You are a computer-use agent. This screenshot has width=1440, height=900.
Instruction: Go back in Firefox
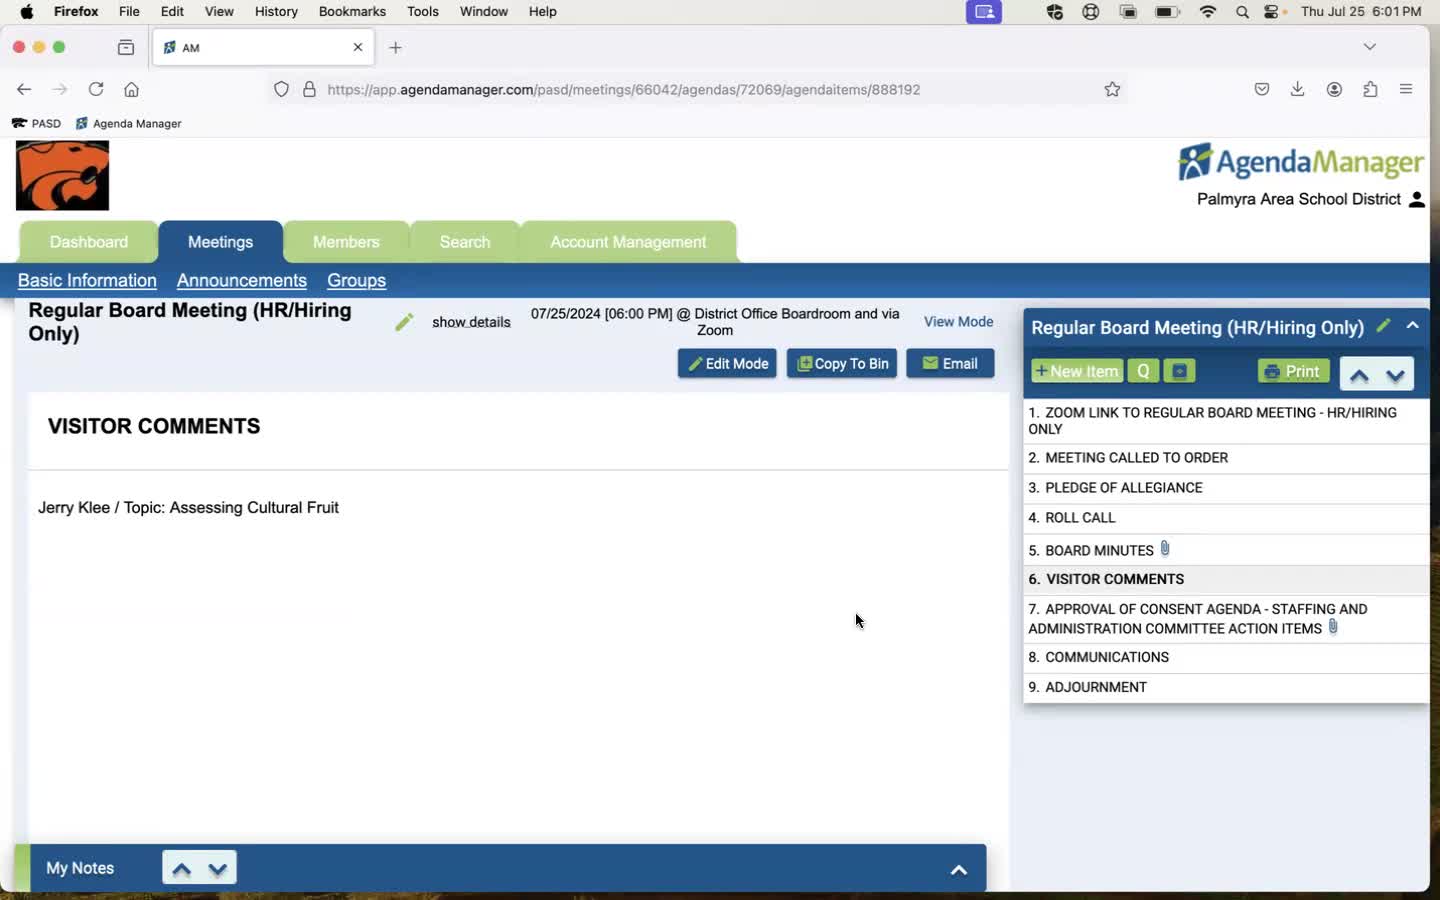24,89
